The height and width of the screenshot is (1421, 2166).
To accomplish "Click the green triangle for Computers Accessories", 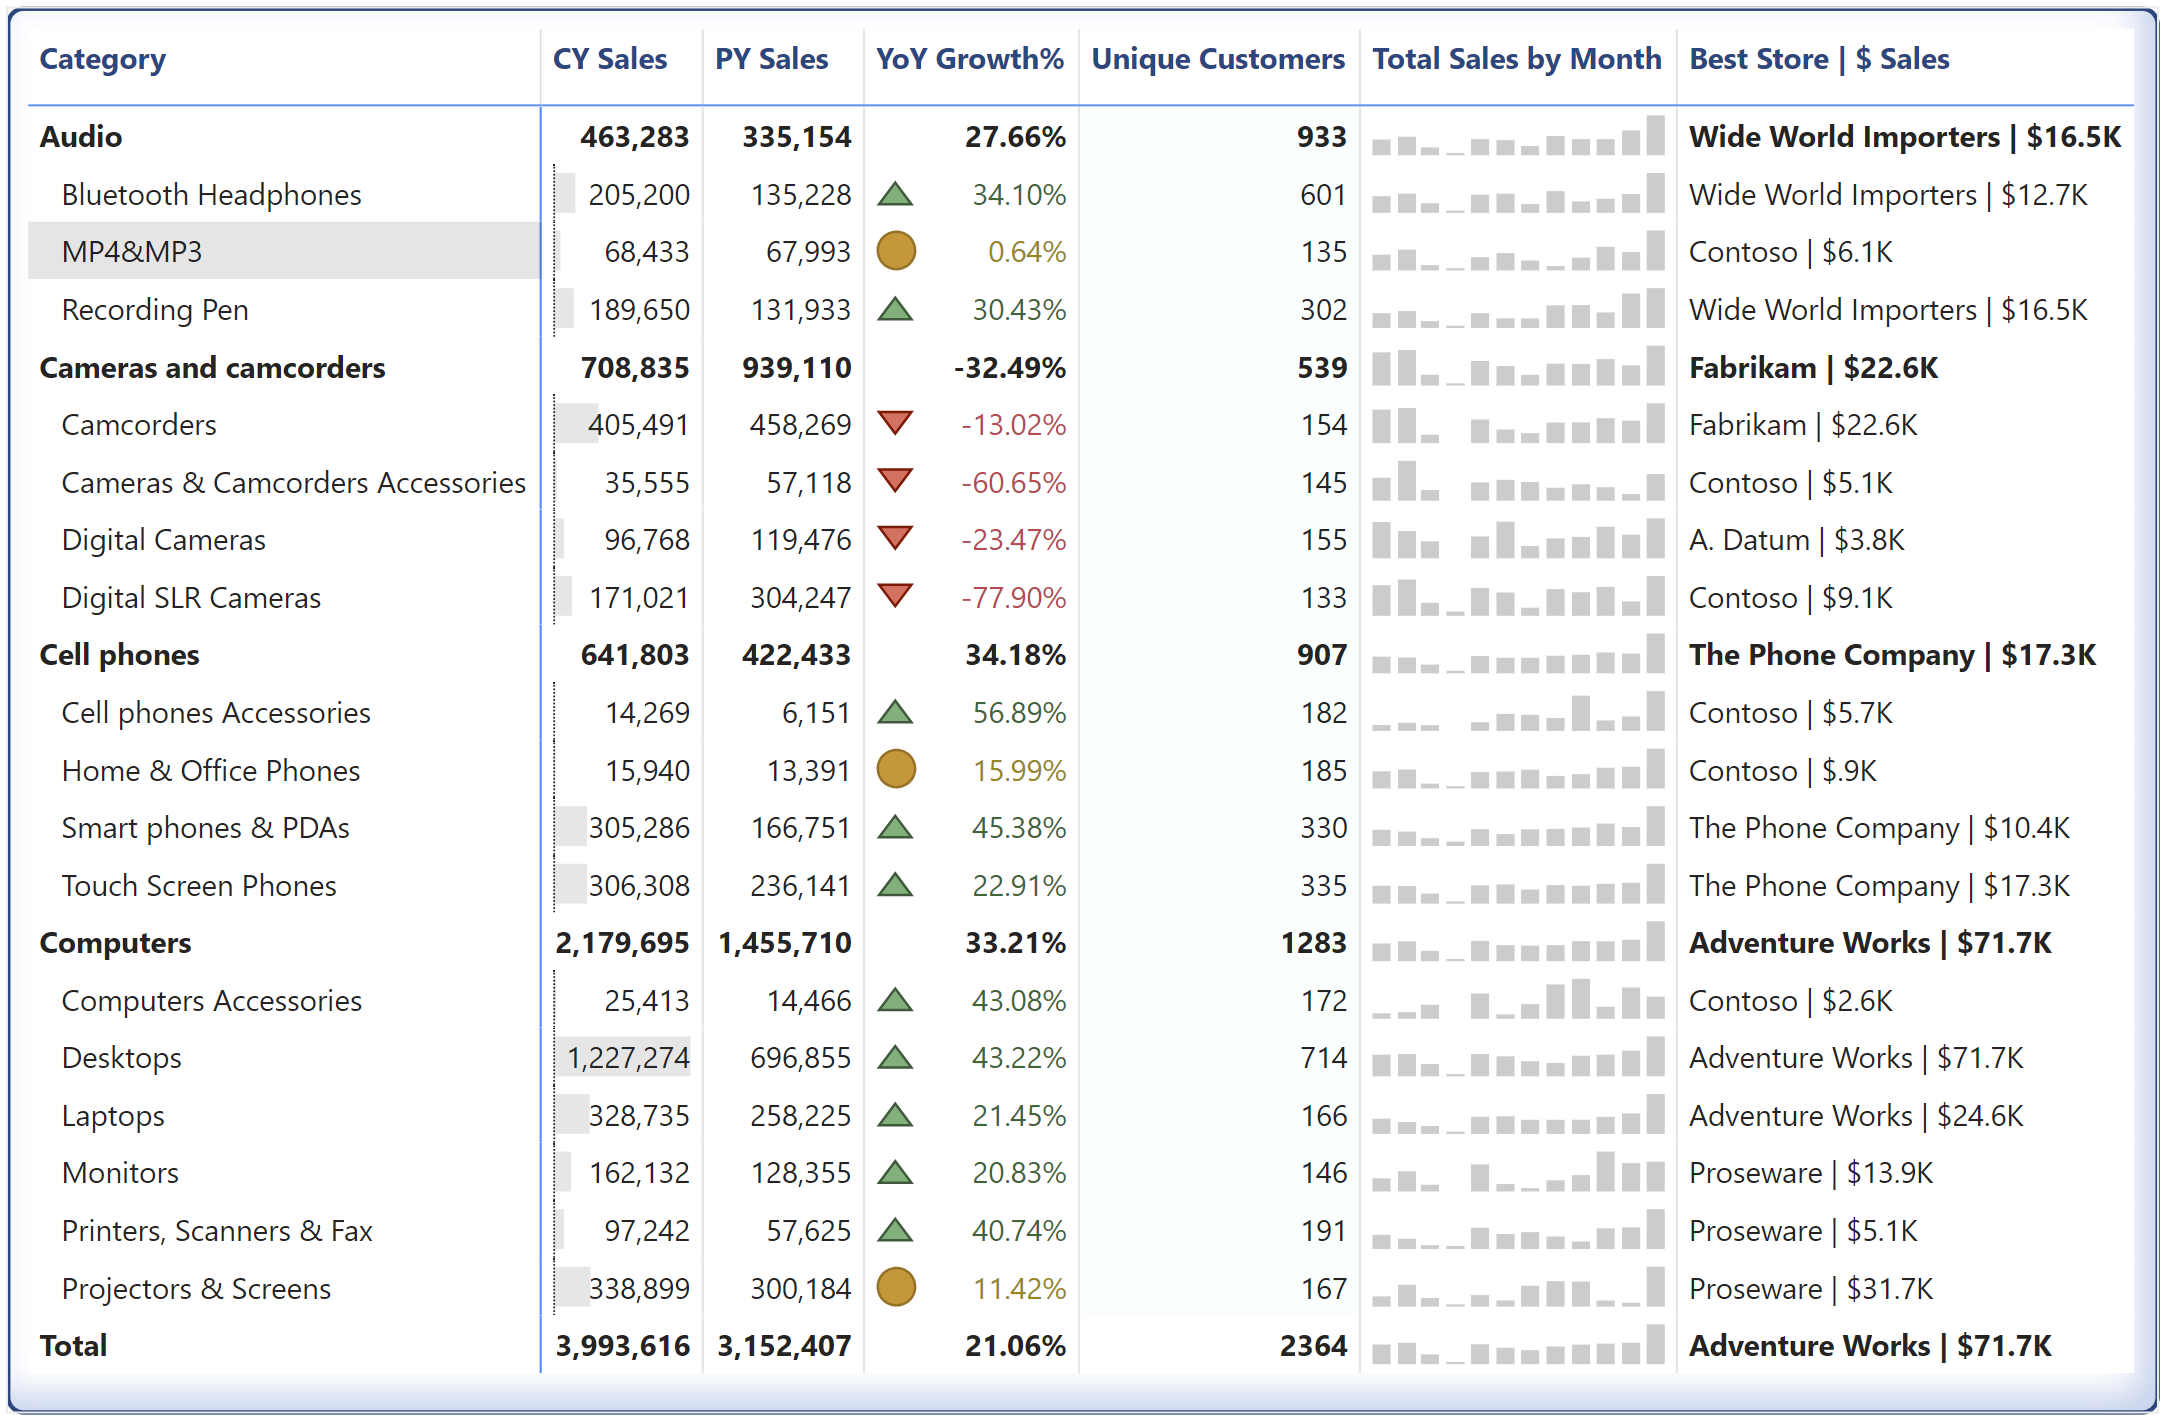I will [897, 1000].
